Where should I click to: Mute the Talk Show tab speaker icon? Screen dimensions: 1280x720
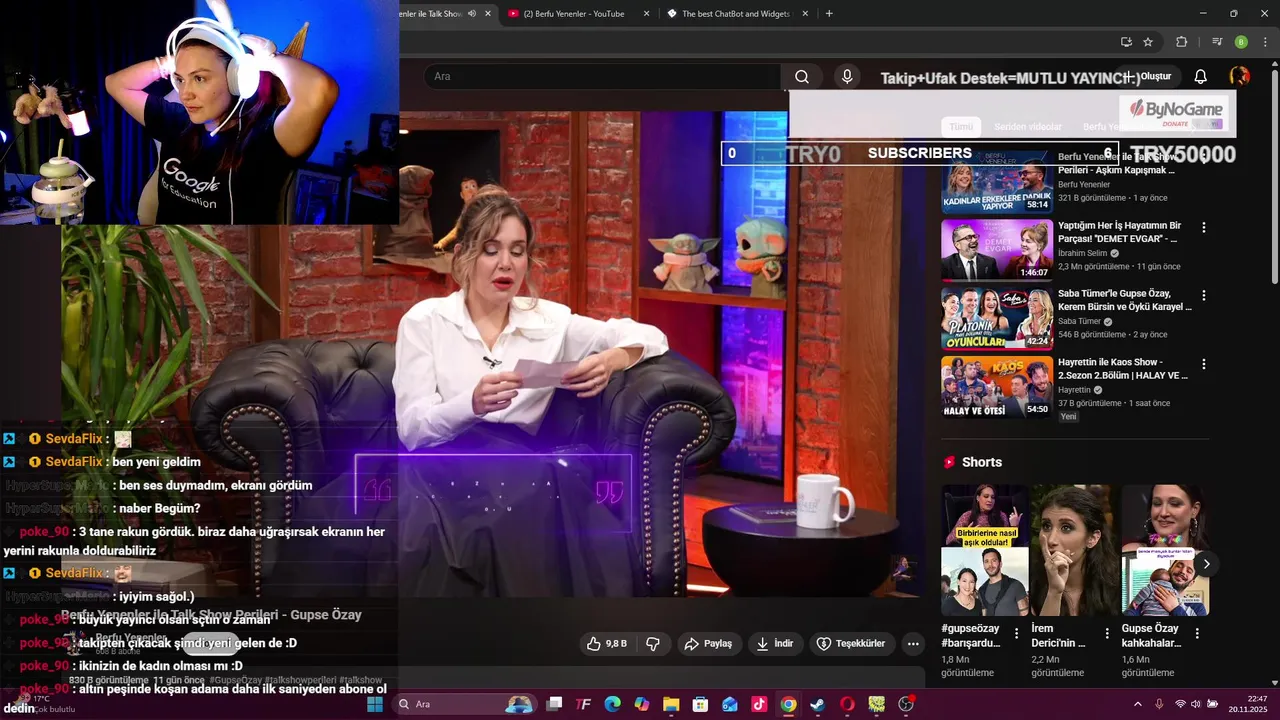point(472,13)
